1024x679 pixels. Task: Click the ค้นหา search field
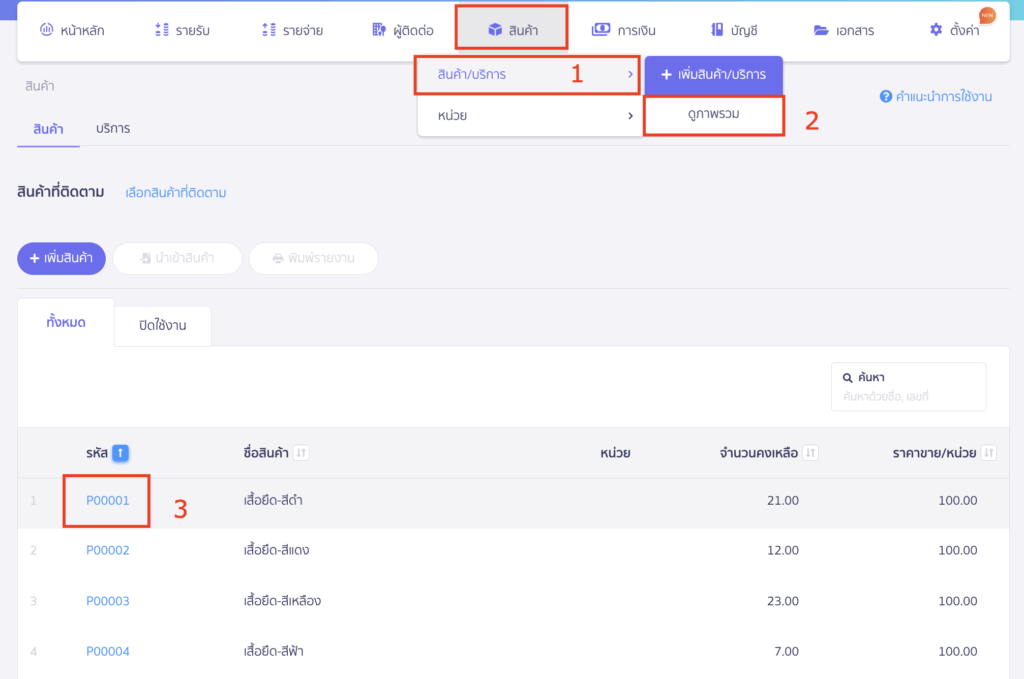point(908,396)
